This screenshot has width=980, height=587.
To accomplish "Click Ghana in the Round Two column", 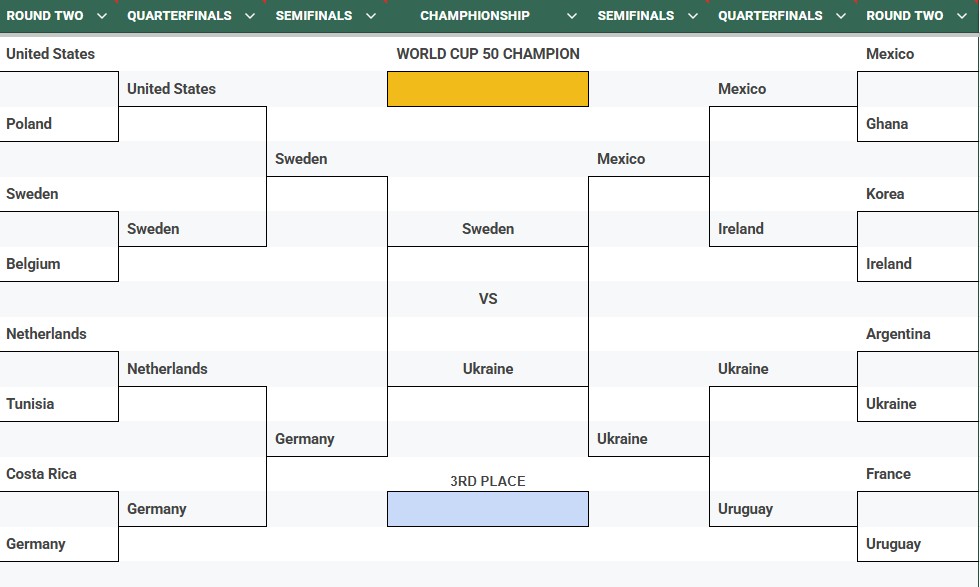I will pos(887,124).
